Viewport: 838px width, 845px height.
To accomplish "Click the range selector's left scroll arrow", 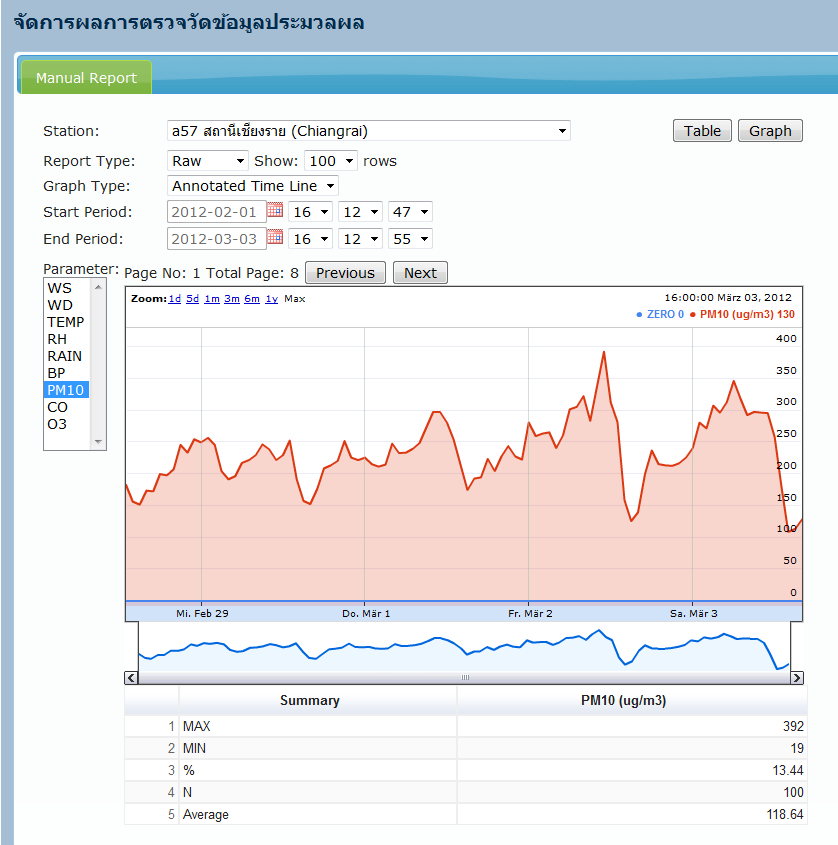I will click(x=131, y=678).
